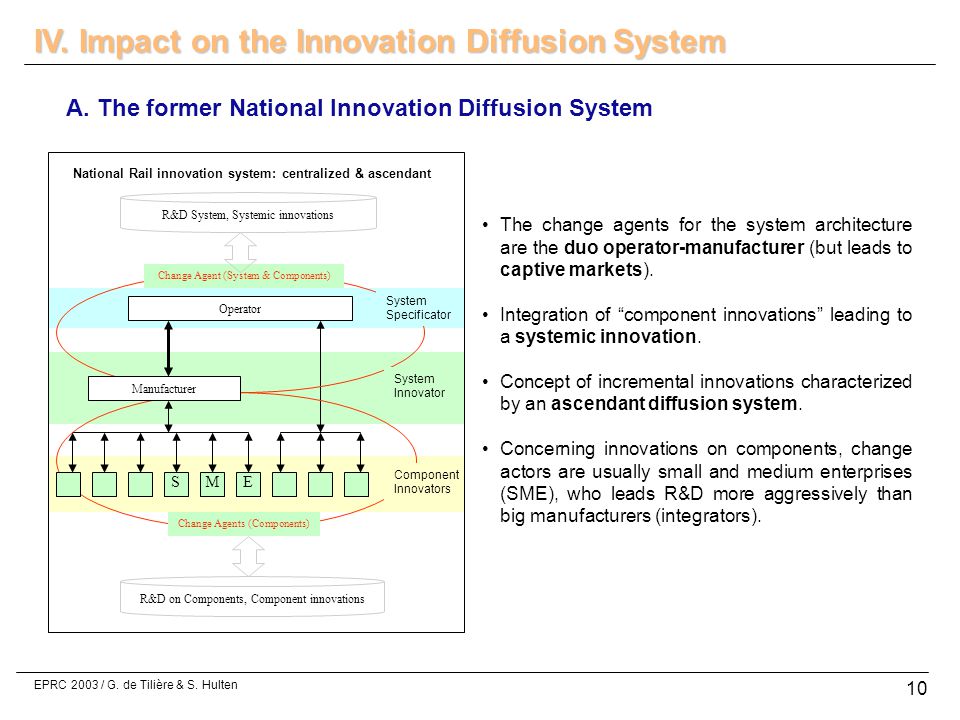This screenshot has height=720, width=960.
Task: Click the 'Change Agents (Components)' label
Action: coord(244,524)
